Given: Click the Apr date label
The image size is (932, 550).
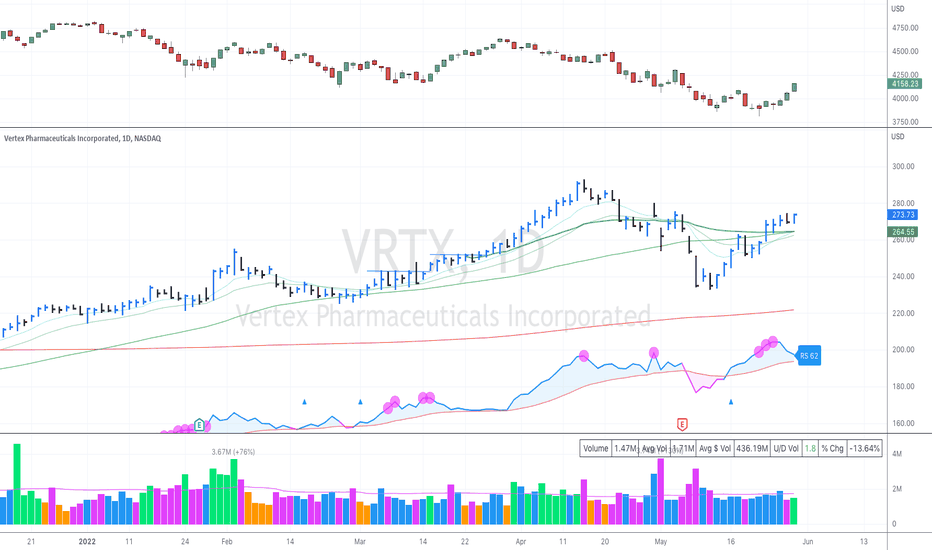Looking at the screenshot, I should 521,542.
